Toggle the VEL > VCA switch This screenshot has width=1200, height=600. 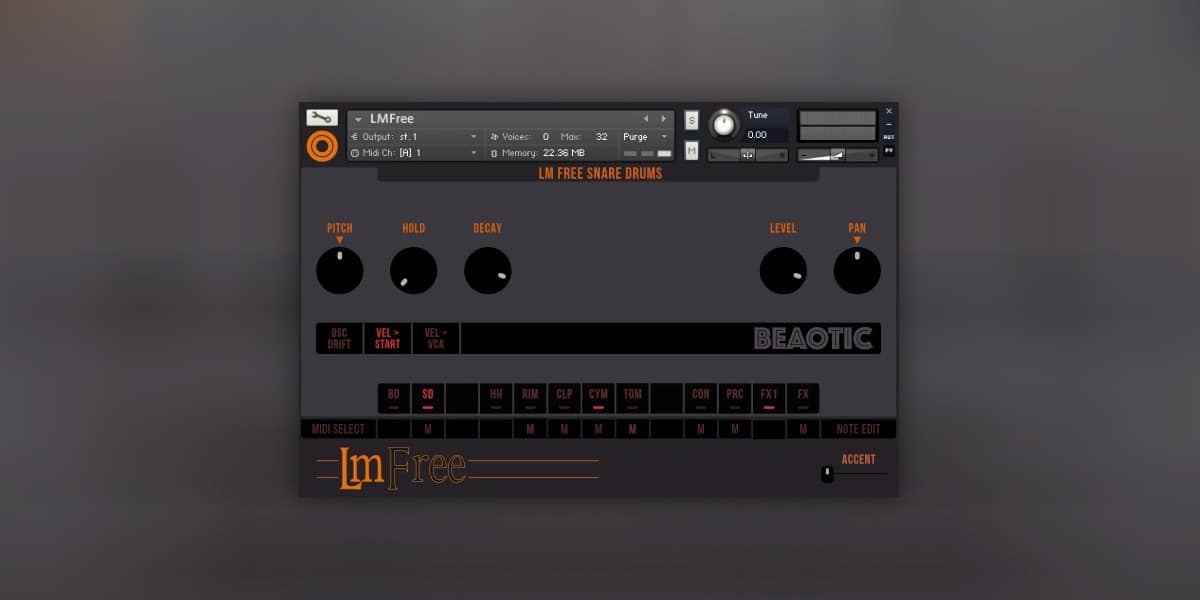(x=435, y=338)
